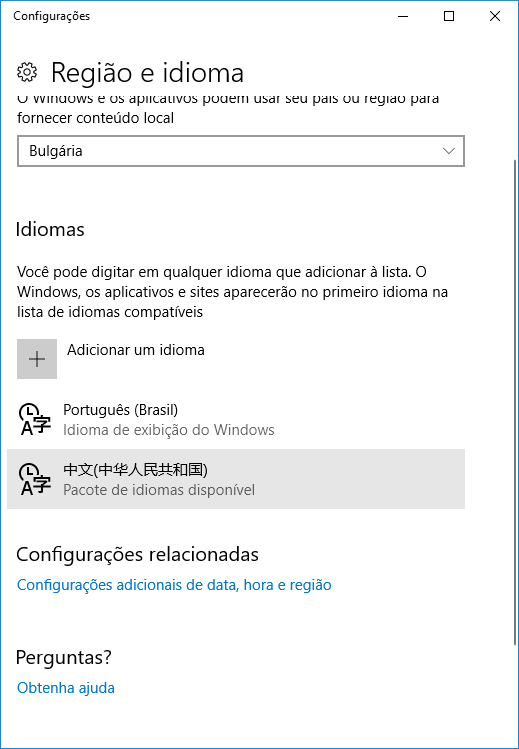519x749 pixels.
Task: Click the Idioma de exibição do Windows subtitle
Action: (169, 430)
